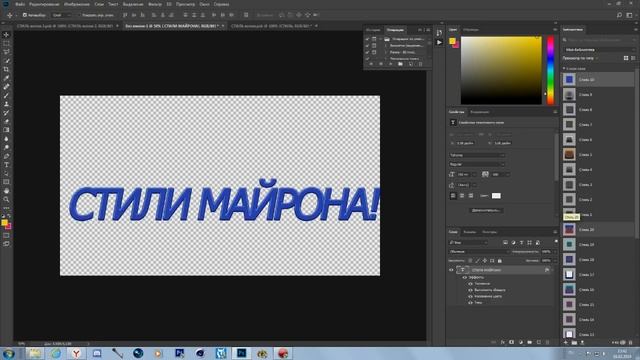This screenshot has width=640, height=360.
Task: Open the Regular font style dropdown
Action: coord(477,164)
